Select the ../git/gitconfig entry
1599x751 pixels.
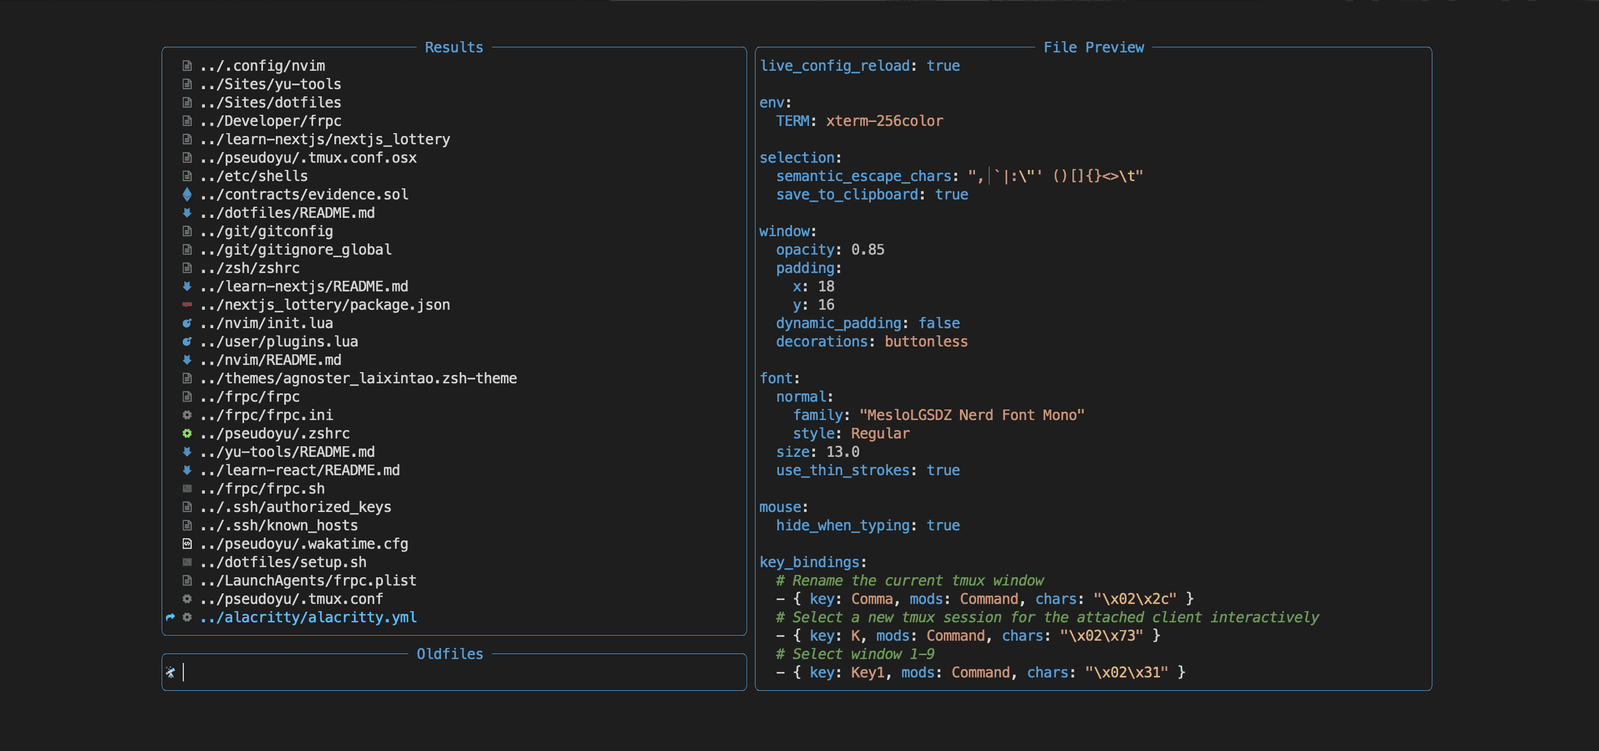click(x=266, y=232)
